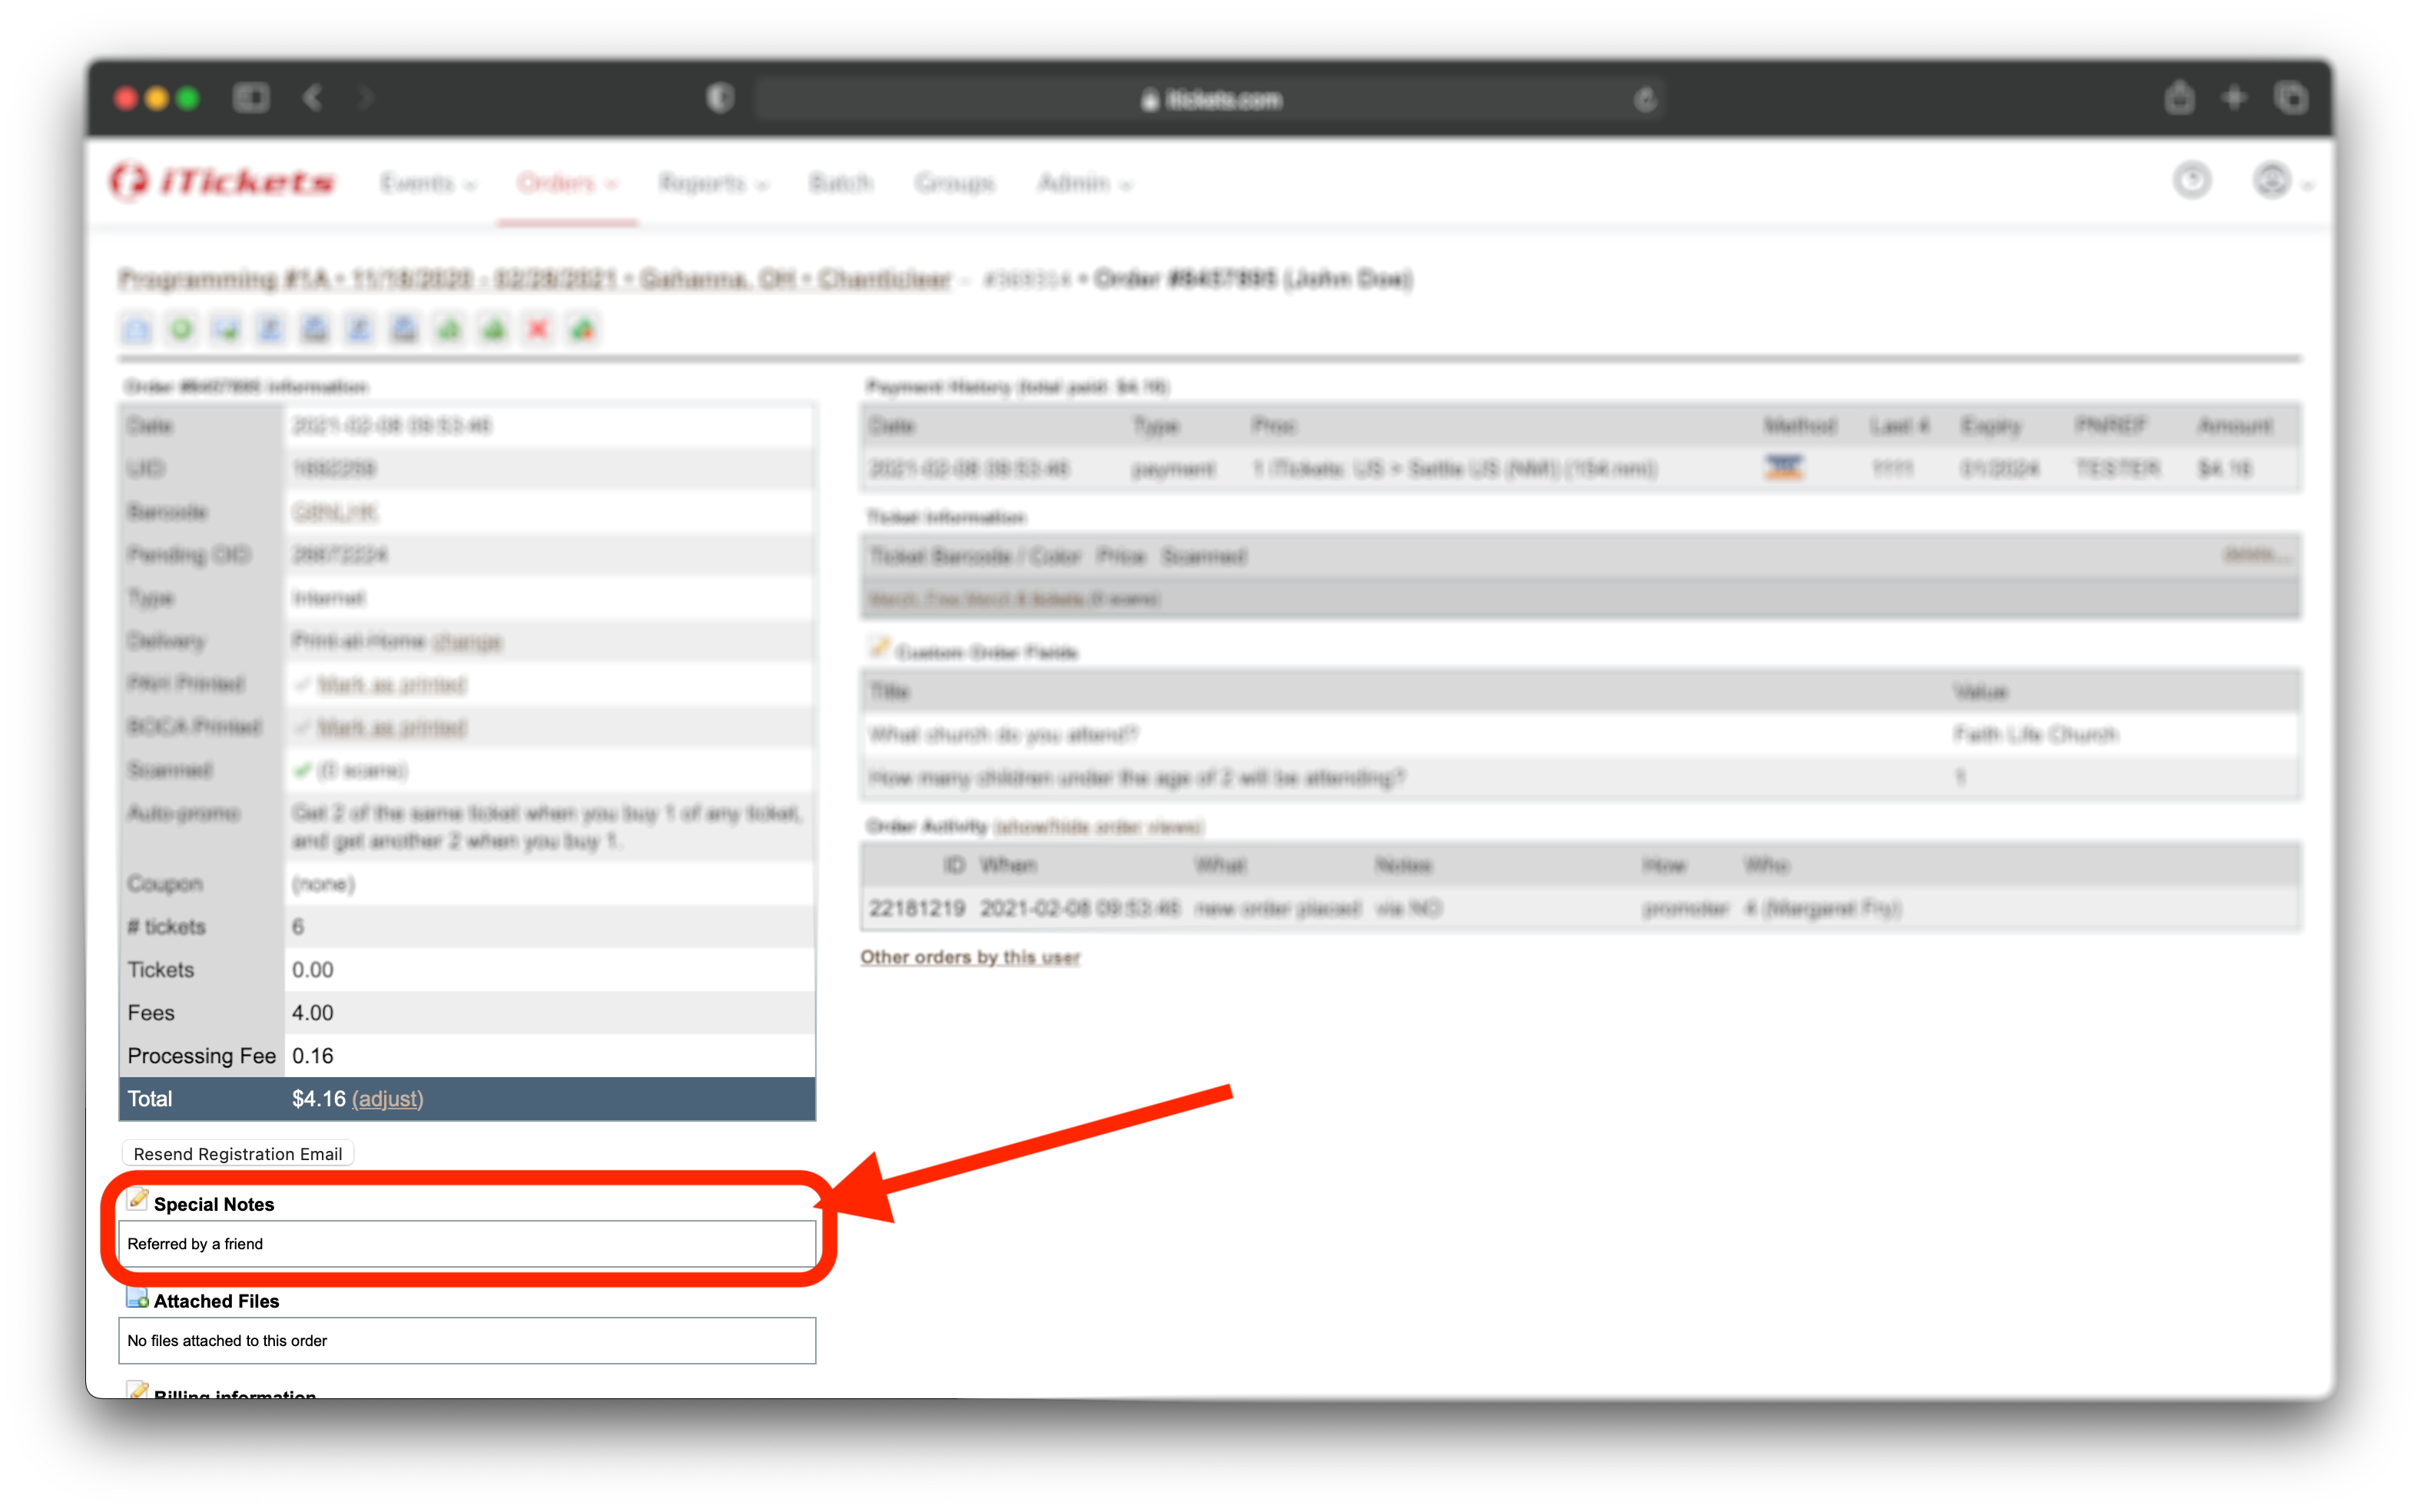
Task: Click the green circle icon in order toolbar
Action: coord(182,329)
